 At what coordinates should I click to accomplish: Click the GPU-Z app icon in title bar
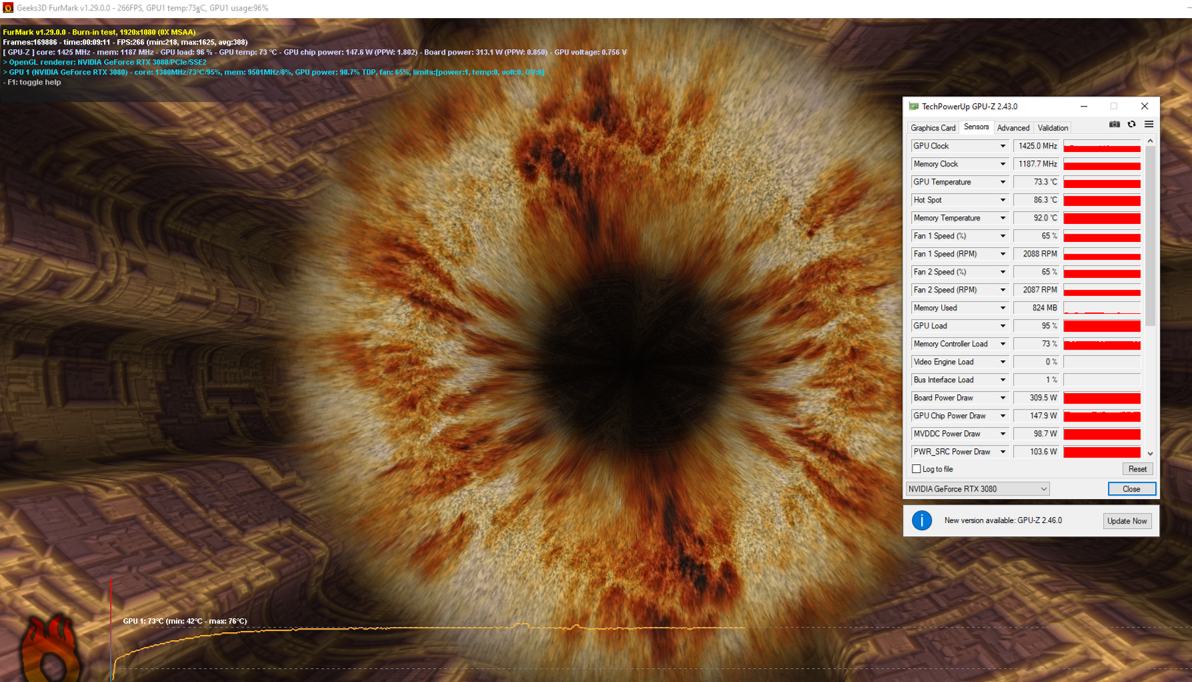coord(913,107)
